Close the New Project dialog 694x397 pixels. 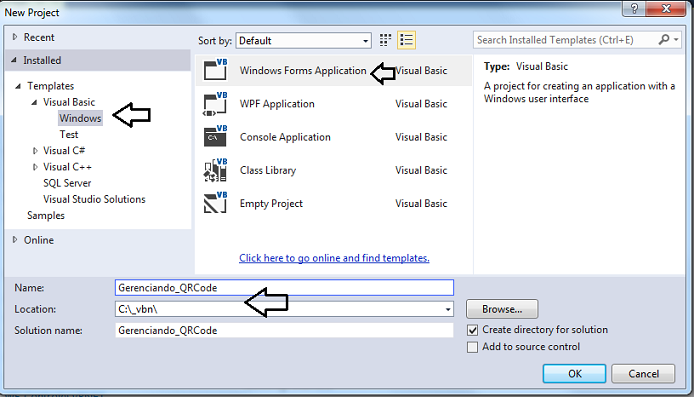click(666, 8)
